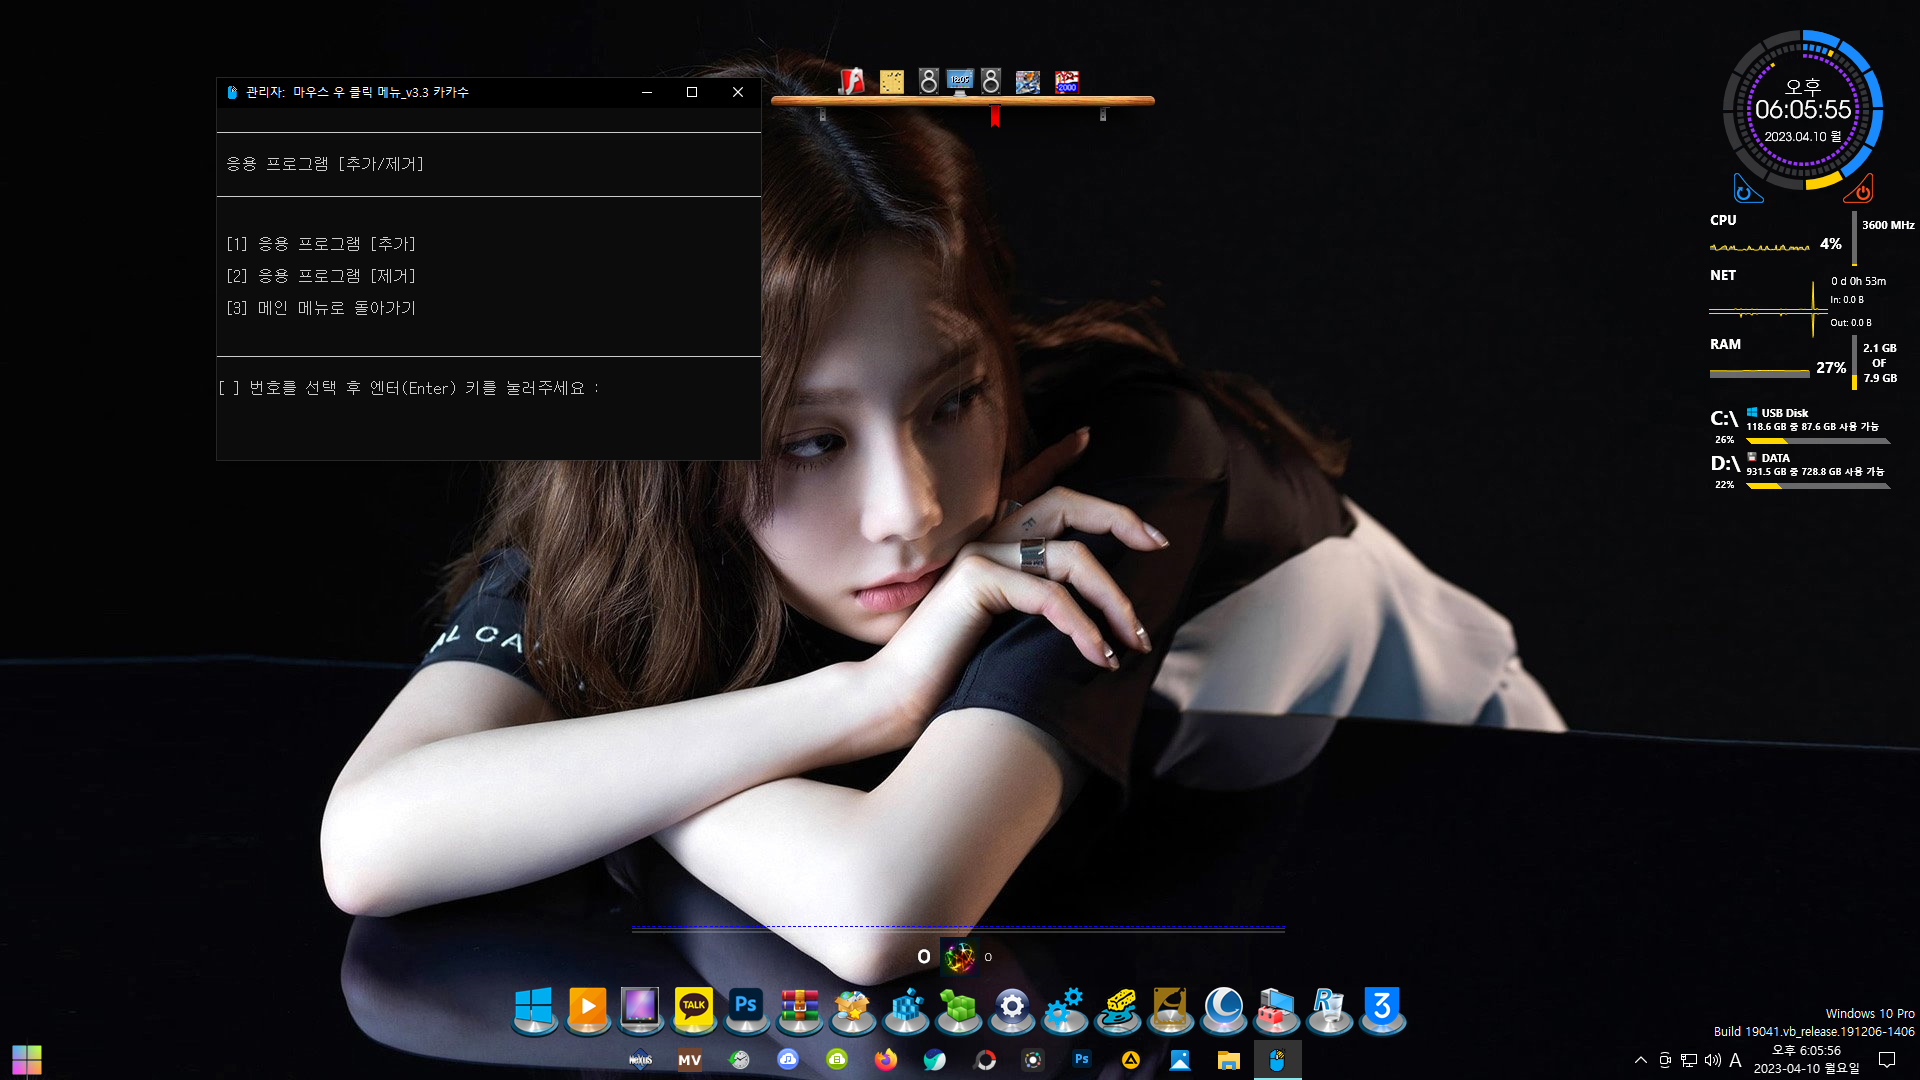Open the Photos app in the taskbar
Screen dimensions: 1920x1080
tap(1180, 1060)
